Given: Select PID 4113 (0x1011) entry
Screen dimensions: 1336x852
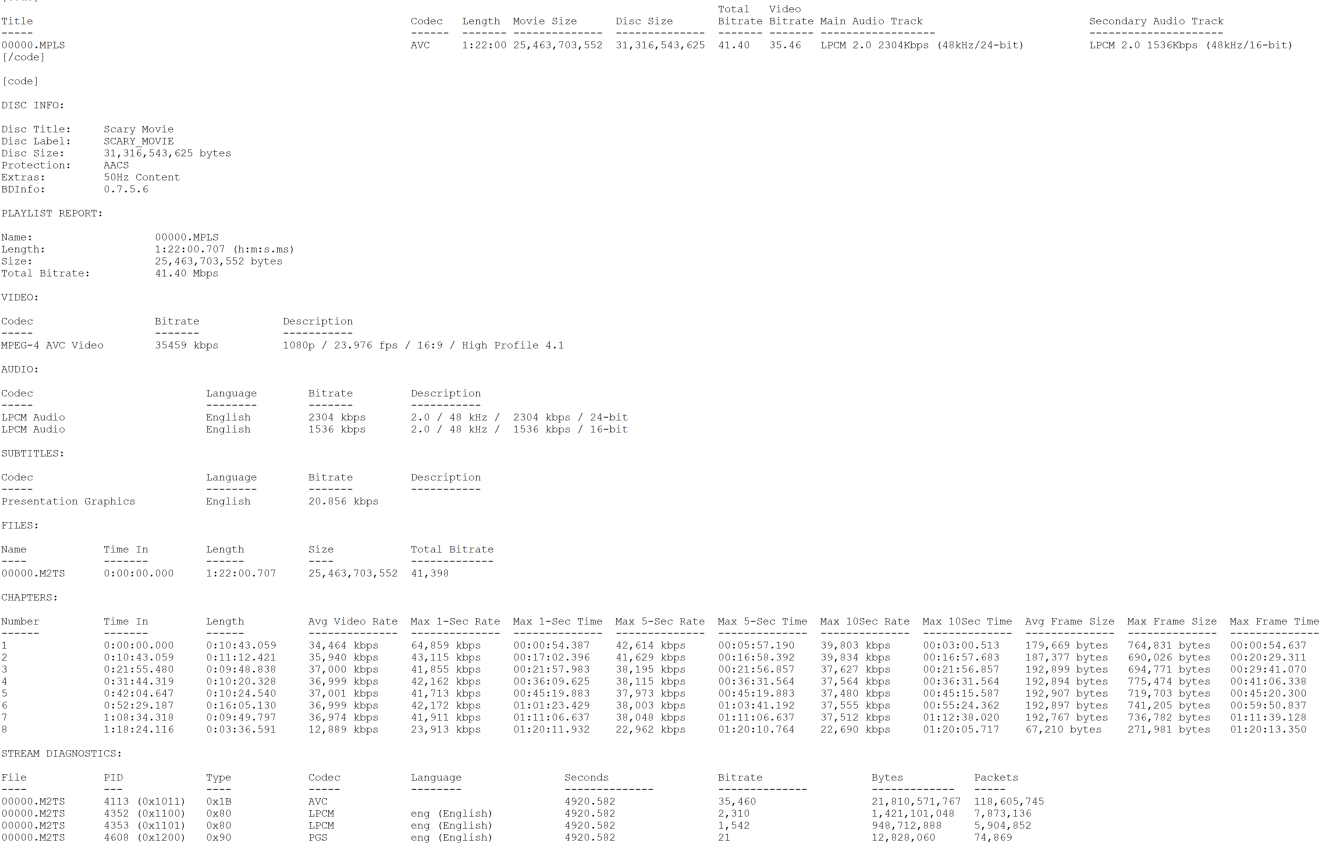Looking at the screenshot, I should pos(144,801).
